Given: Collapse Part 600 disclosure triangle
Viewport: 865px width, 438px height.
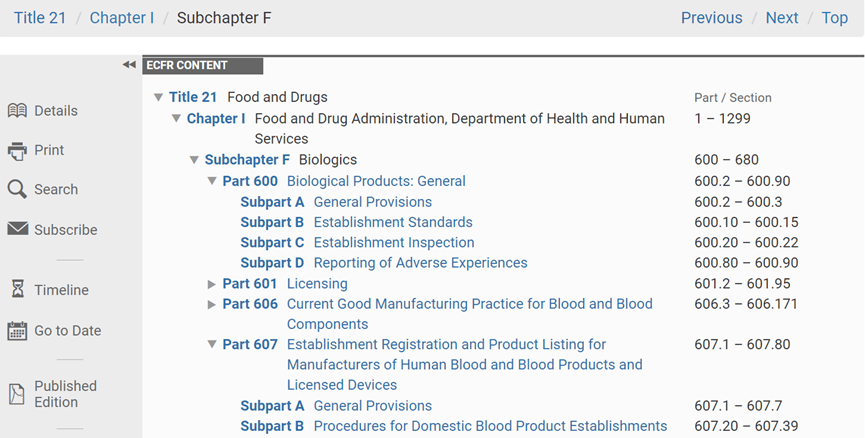Looking at the screenshot, I should coord(212,181).
